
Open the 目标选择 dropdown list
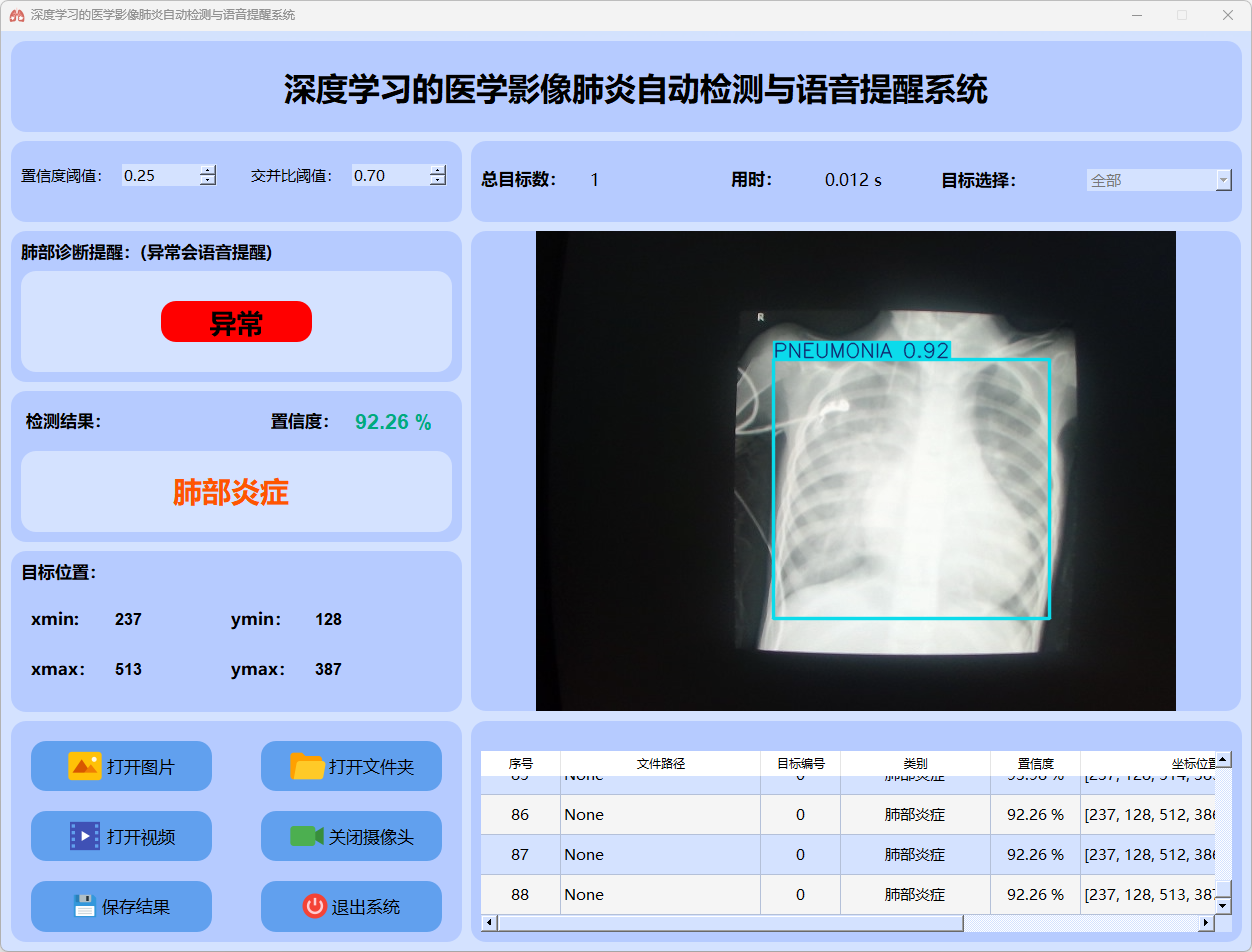pyautogui.click(x=1223, y=180)
